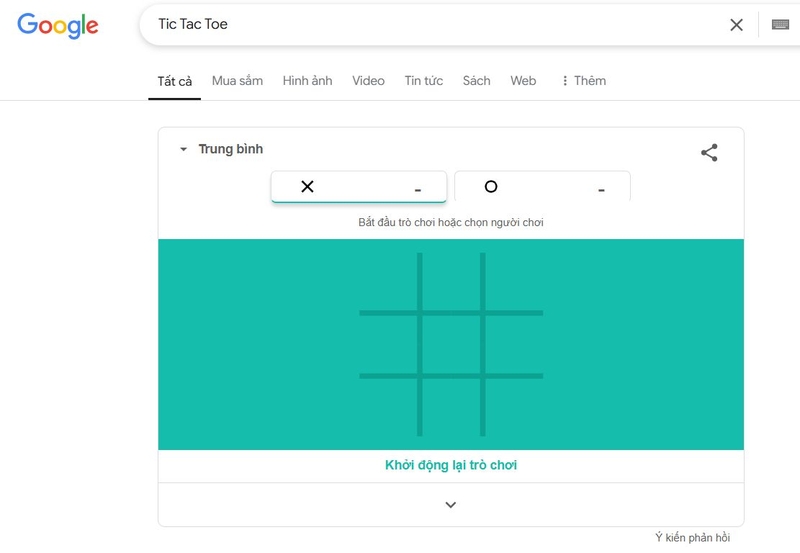
Task: Place a mark in the bottom-right cell
Action: pos(514,407)
